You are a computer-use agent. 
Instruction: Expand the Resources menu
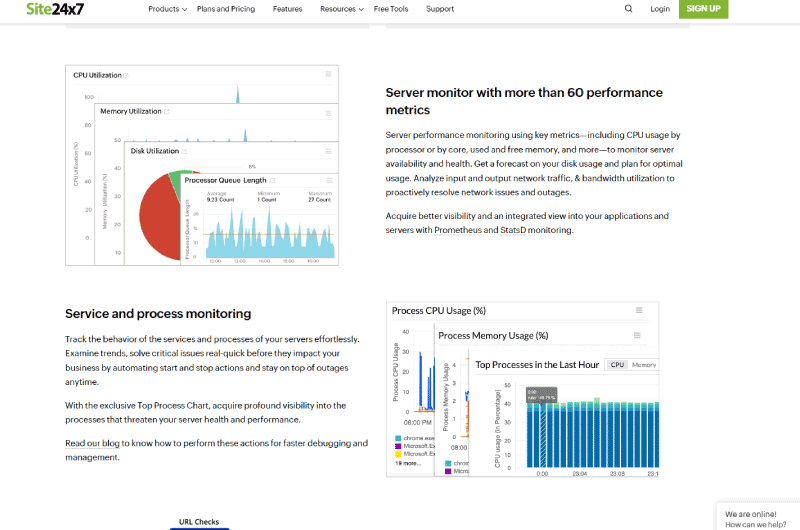341,9
